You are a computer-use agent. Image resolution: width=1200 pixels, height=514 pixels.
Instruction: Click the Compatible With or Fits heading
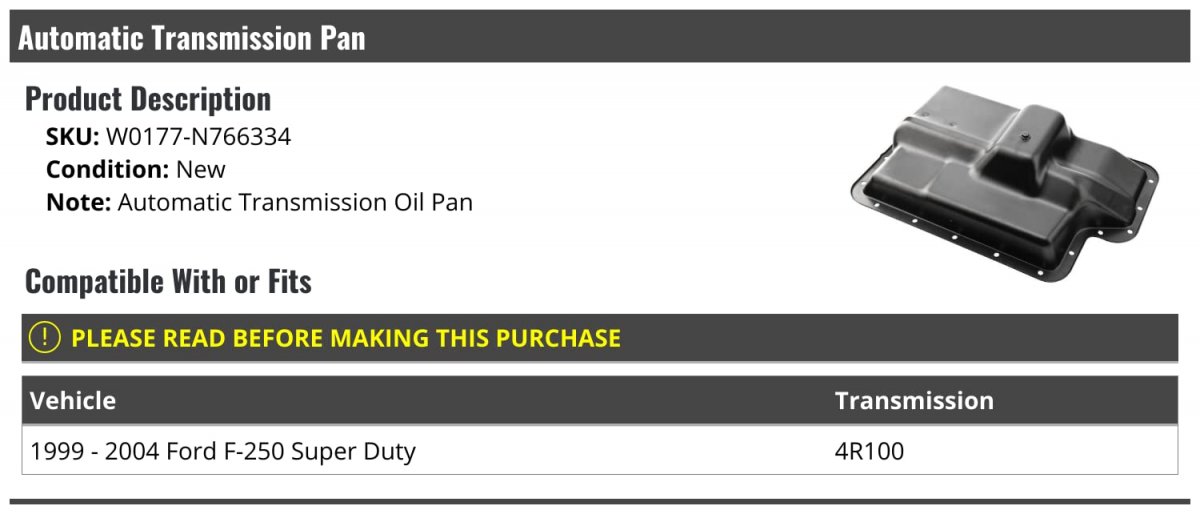point(168,282)
